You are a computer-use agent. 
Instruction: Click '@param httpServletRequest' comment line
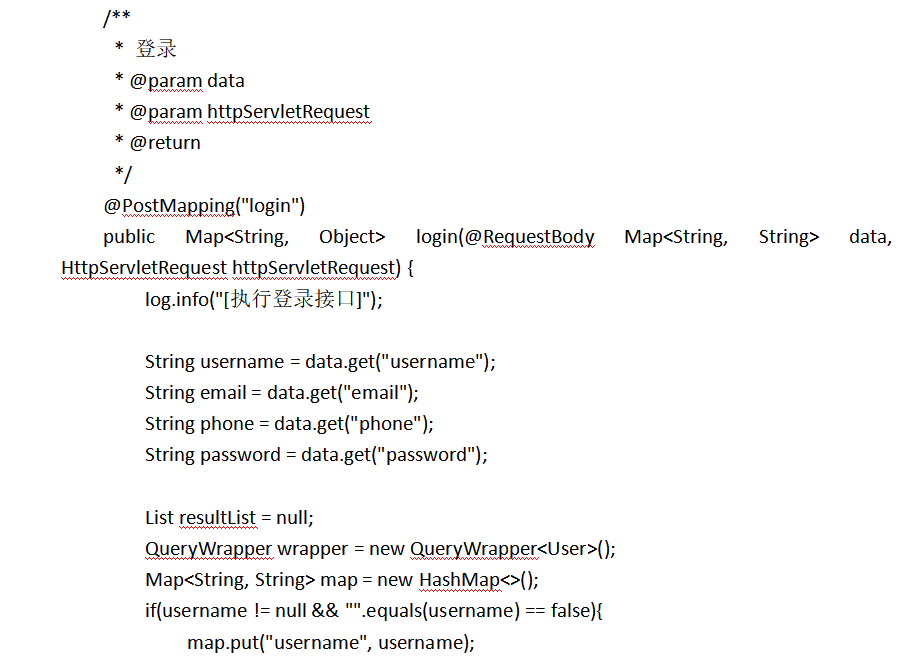coord(243,111)
